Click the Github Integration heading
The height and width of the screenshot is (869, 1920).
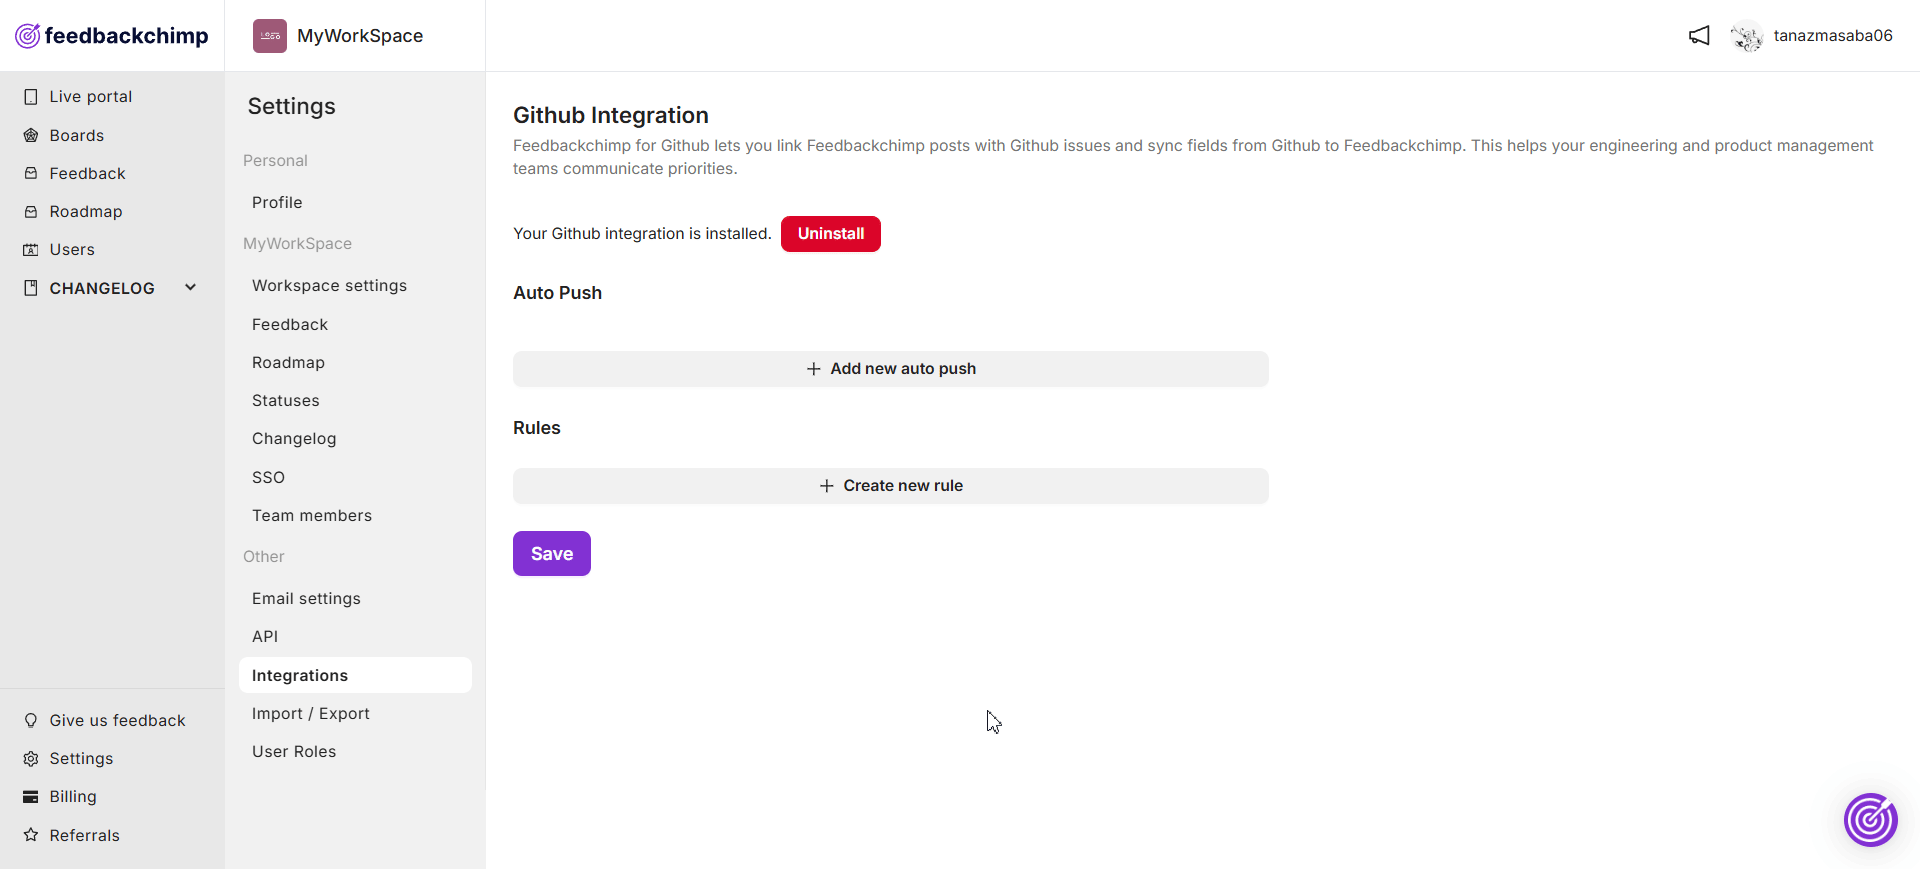(611, 116)
